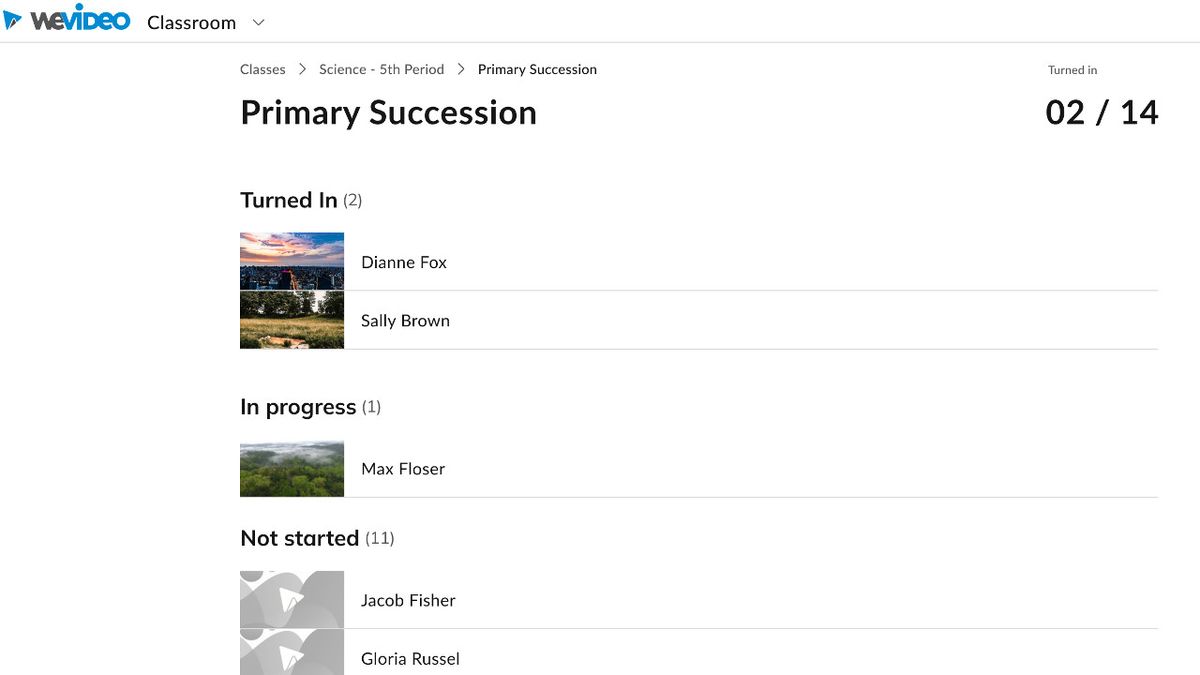The height and width of the screenshot is (675, 1200).
Task: Open Dianne Fox's student entry
Action: [404, 261]
